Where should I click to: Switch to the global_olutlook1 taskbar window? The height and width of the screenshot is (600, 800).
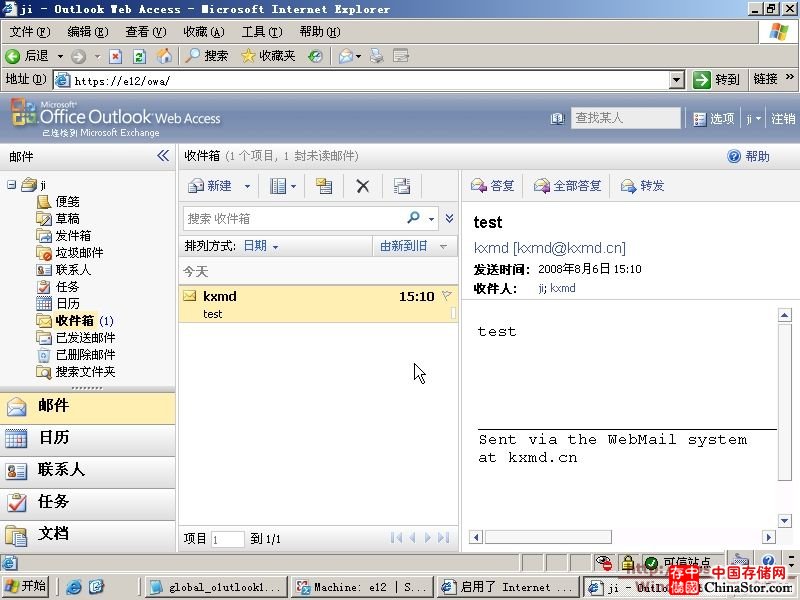(x=216, y=587)
